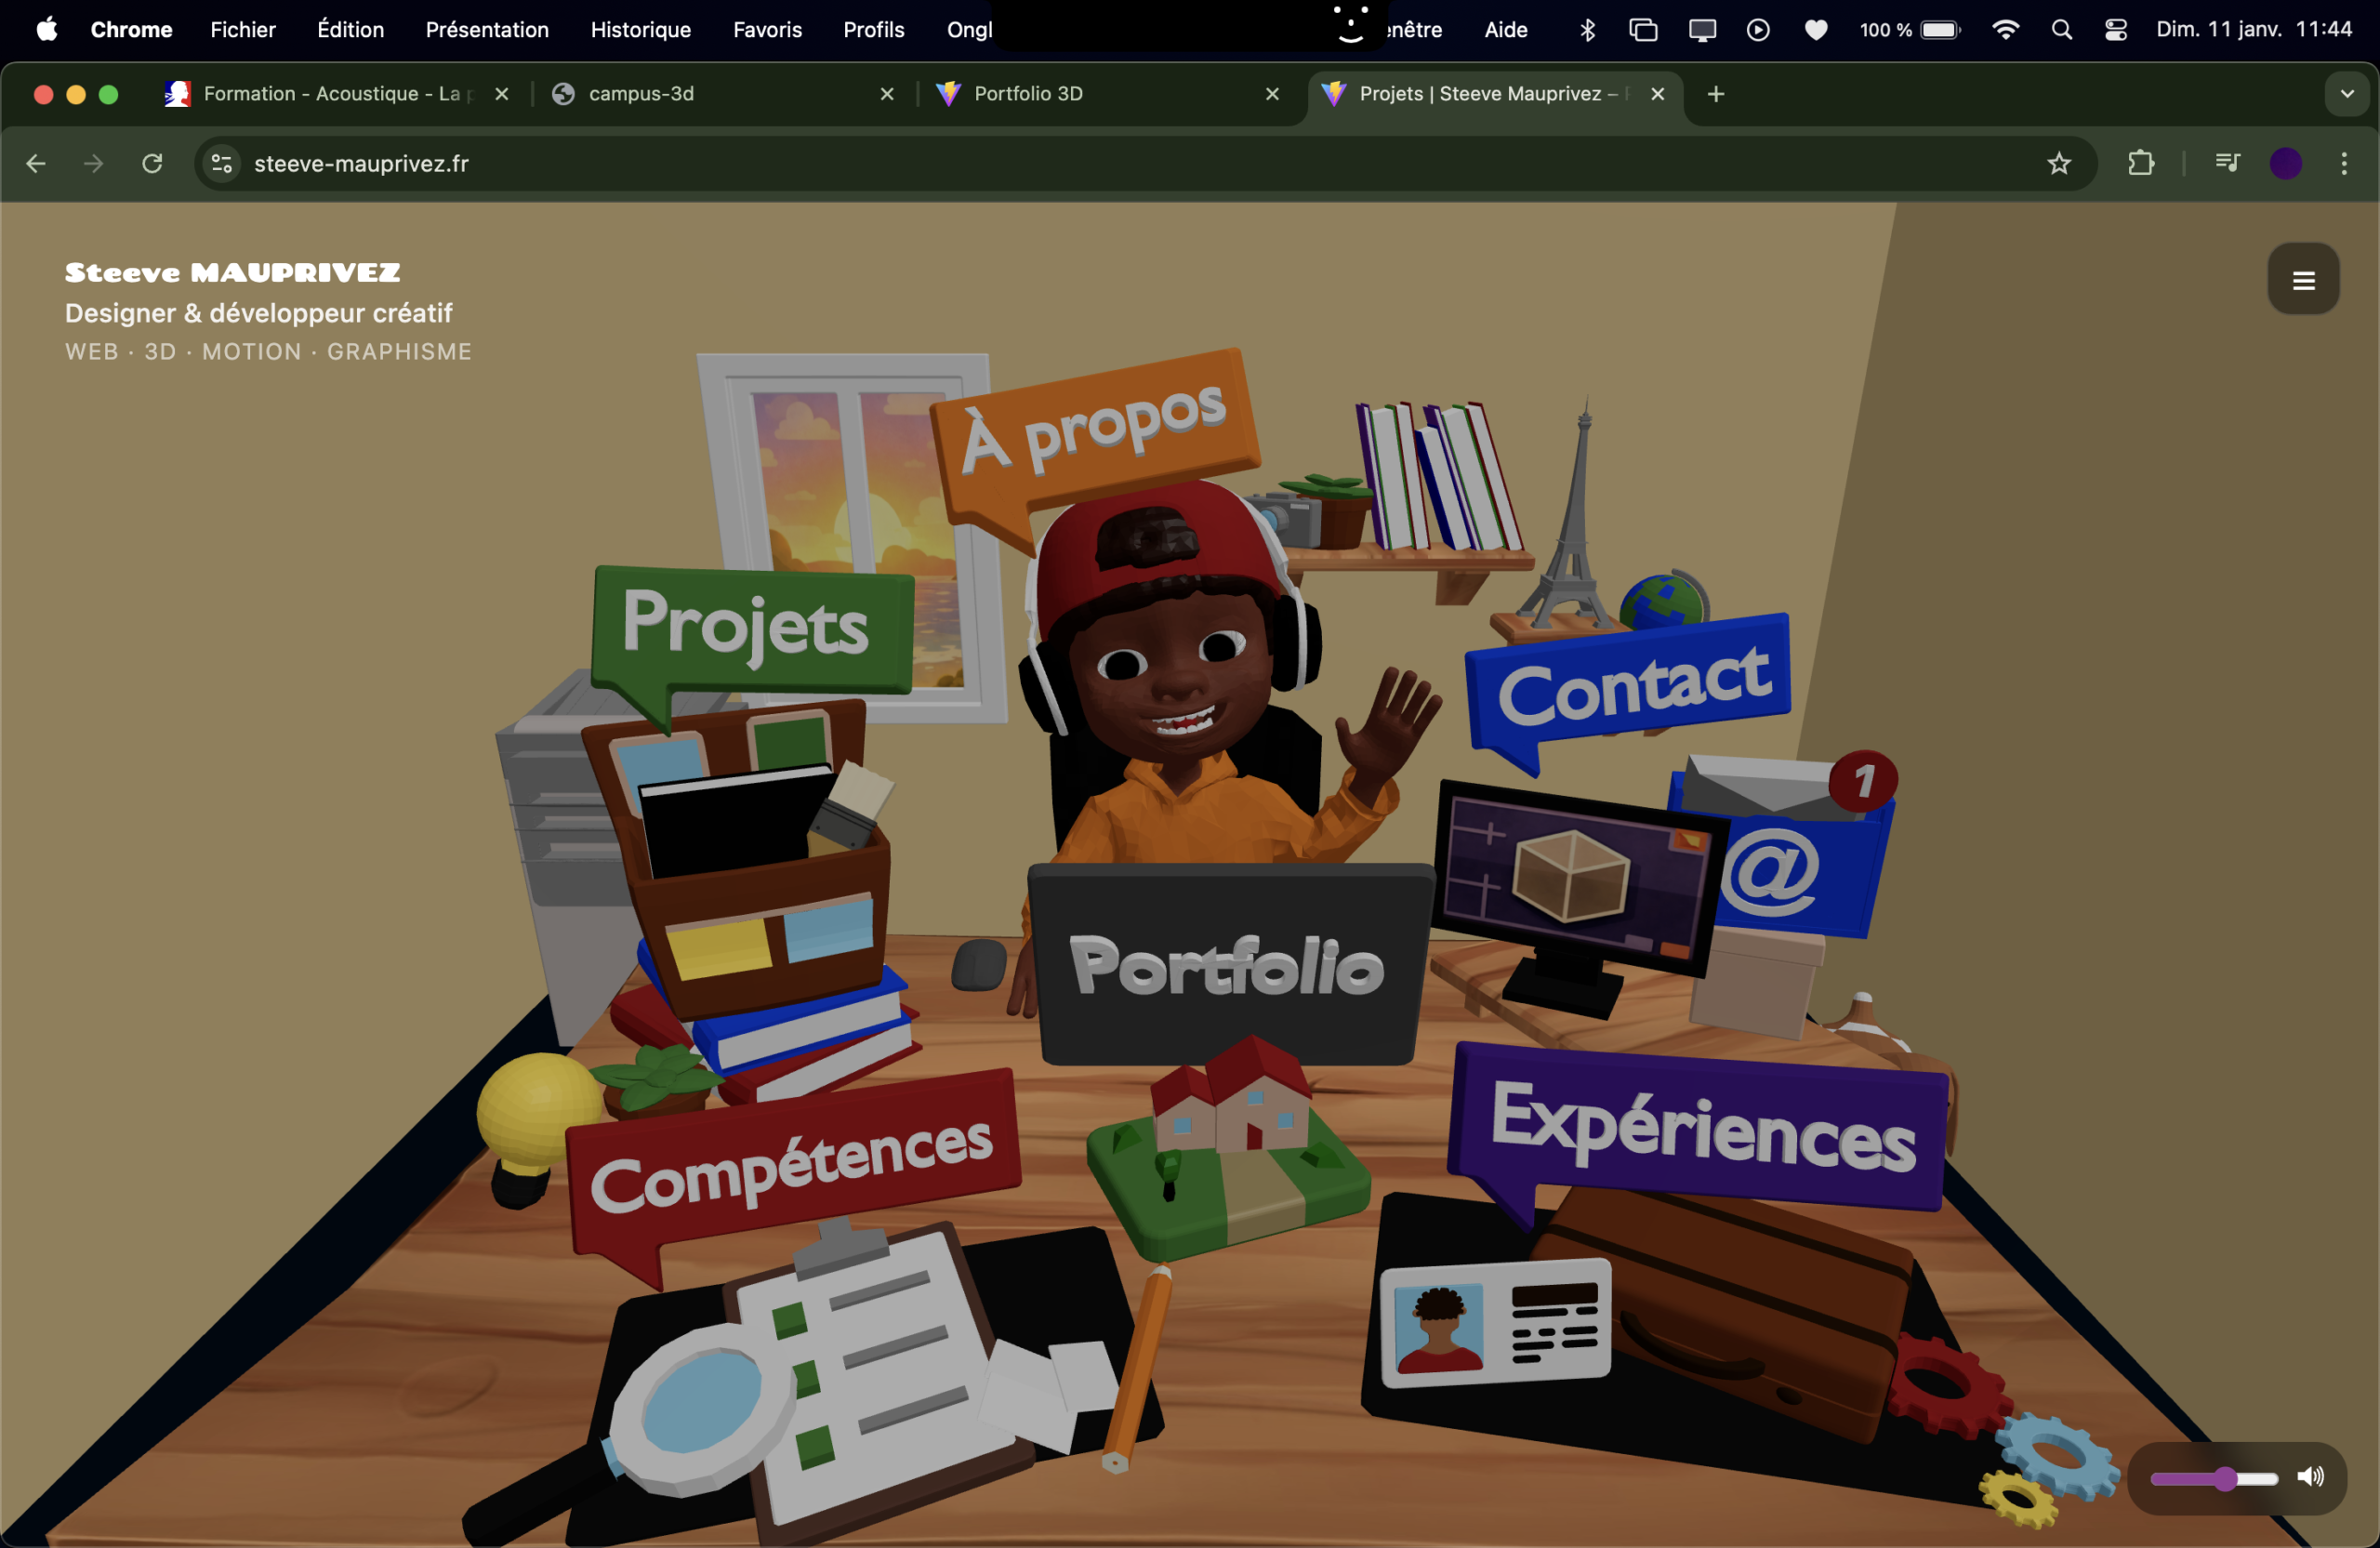Bookmark this page with the star icon
Image resolution: width=2380 pixels, height=1548 pixels.
[2058, 163]
